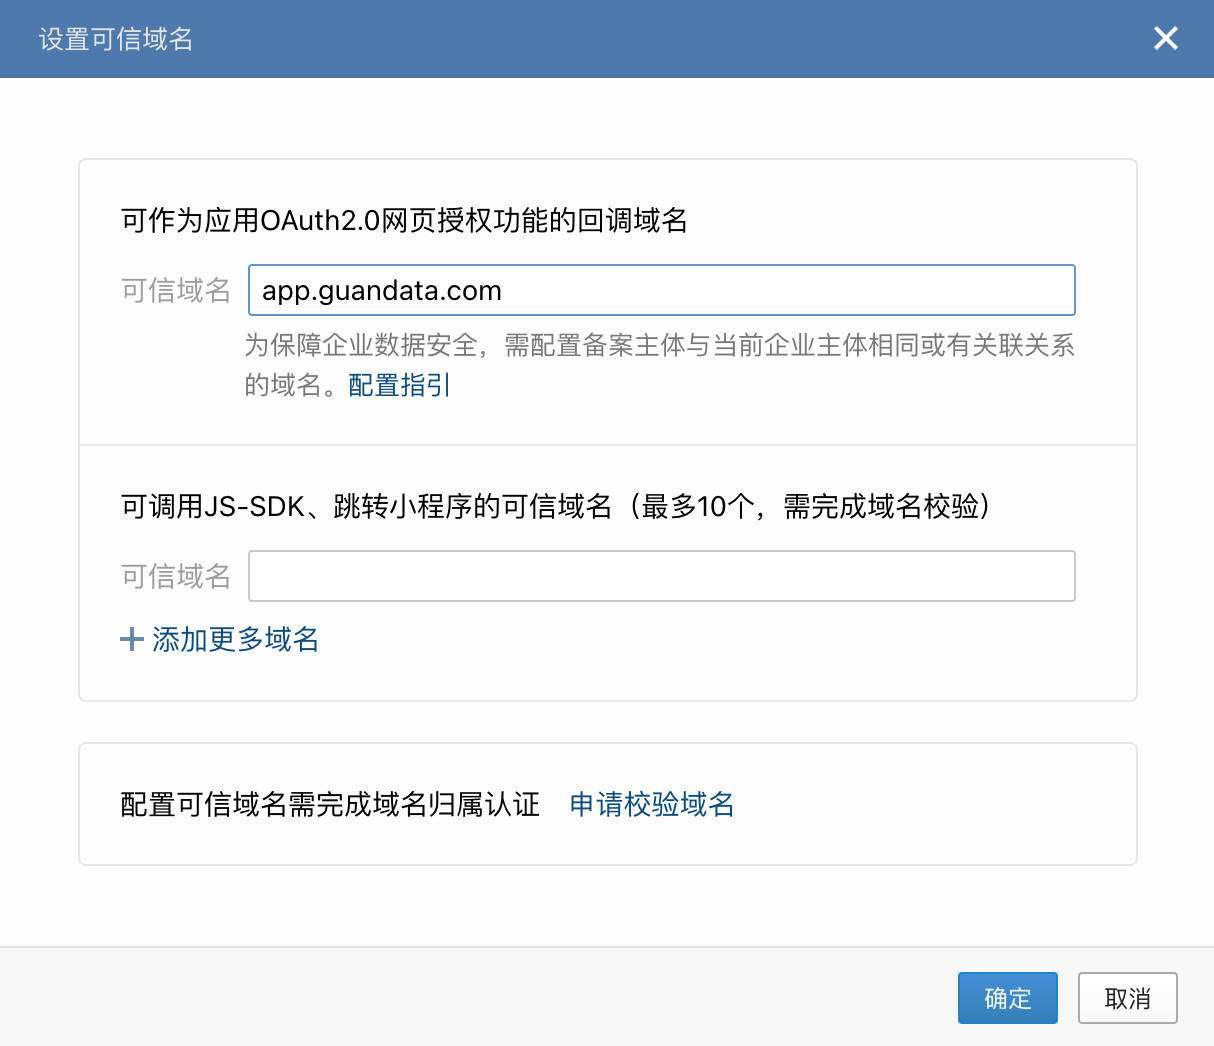Open the 配置指引 link

click(399, 385)
